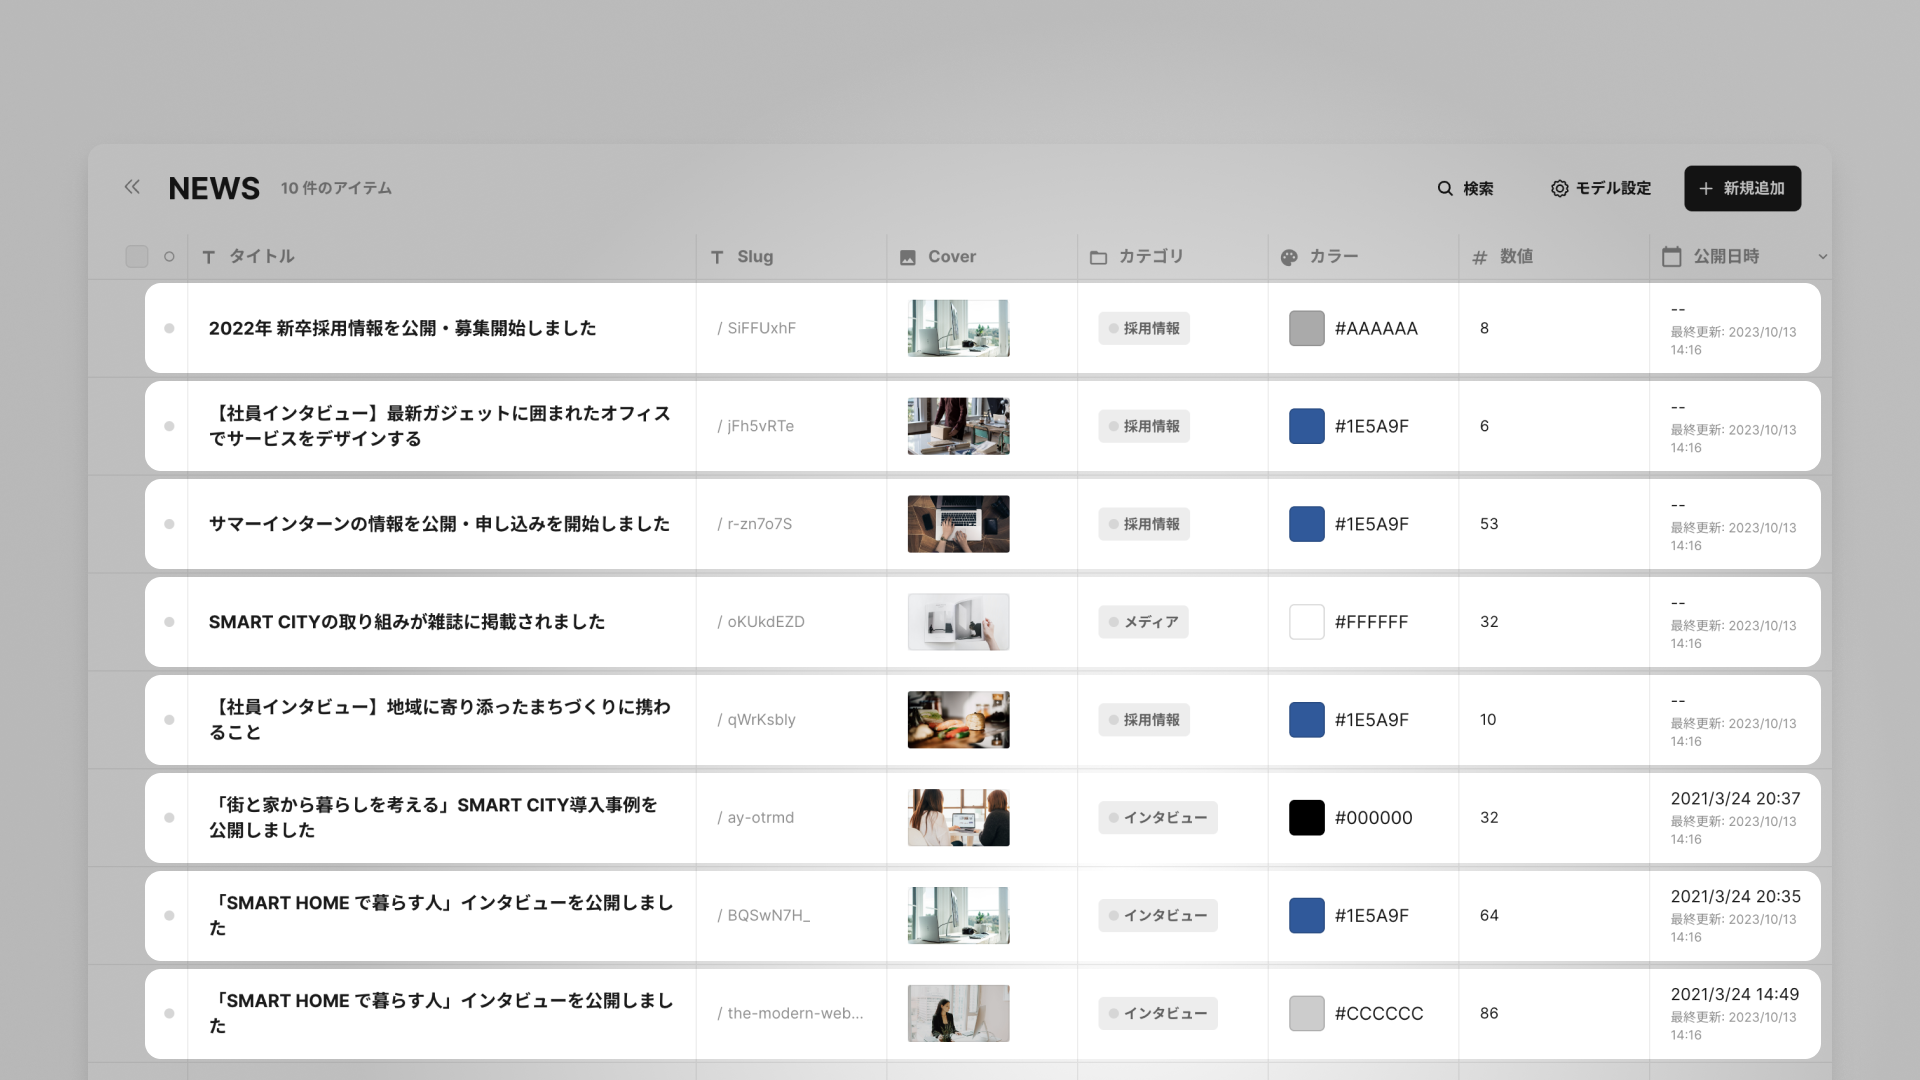The width and height of the screenshot is (1920, 1080).
Task: Open サマーインターンの情報を公開 item
Action: [x=439, y=524]
